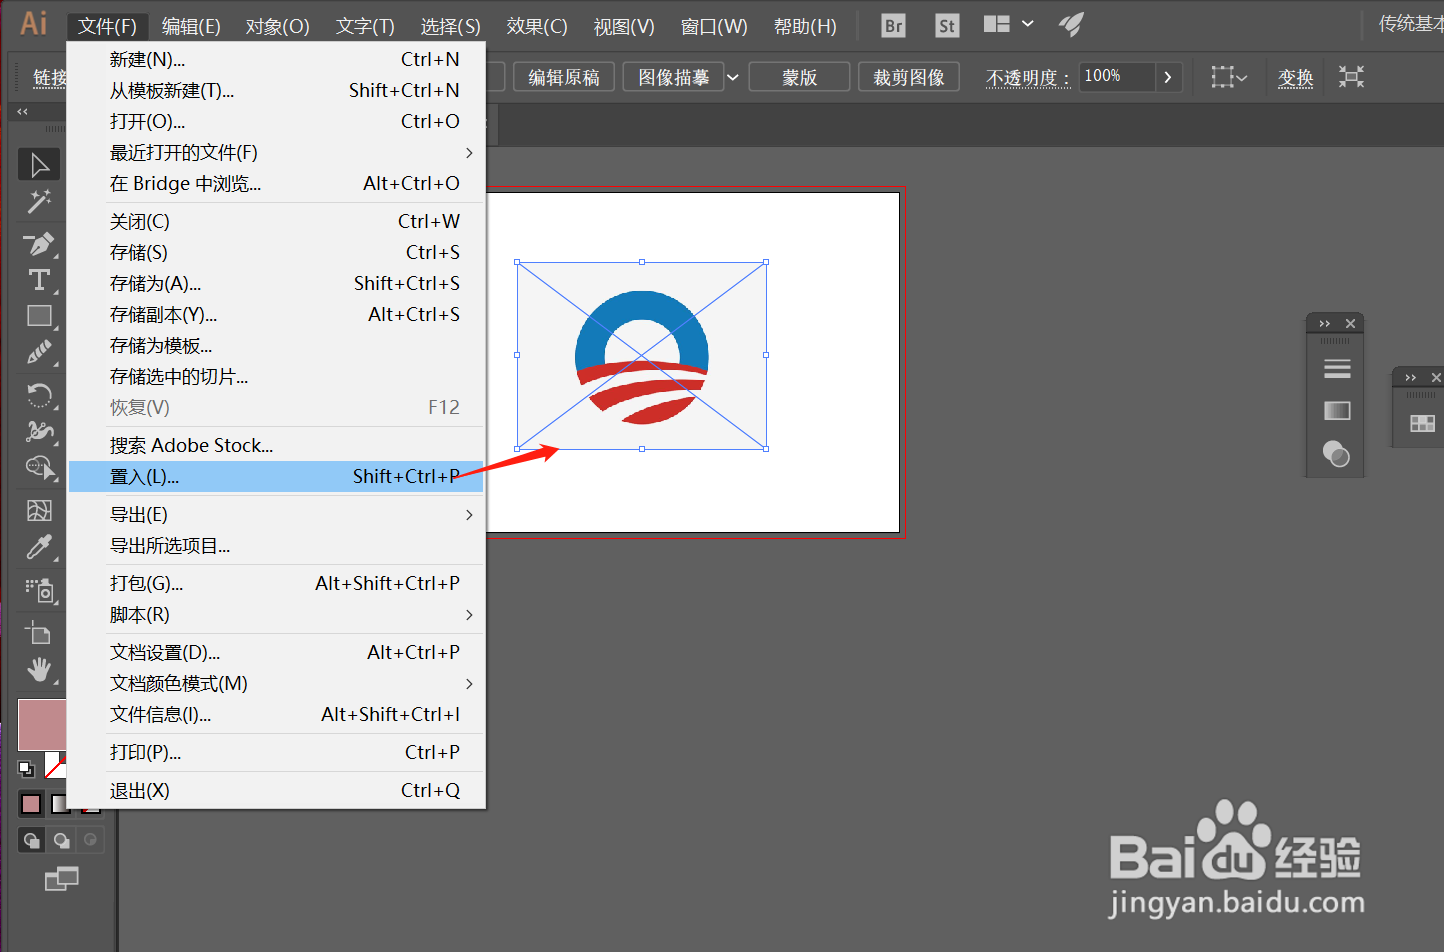Swap to default fill and stroke
The width and height of the screenshot is (1444, 952).
26,769
